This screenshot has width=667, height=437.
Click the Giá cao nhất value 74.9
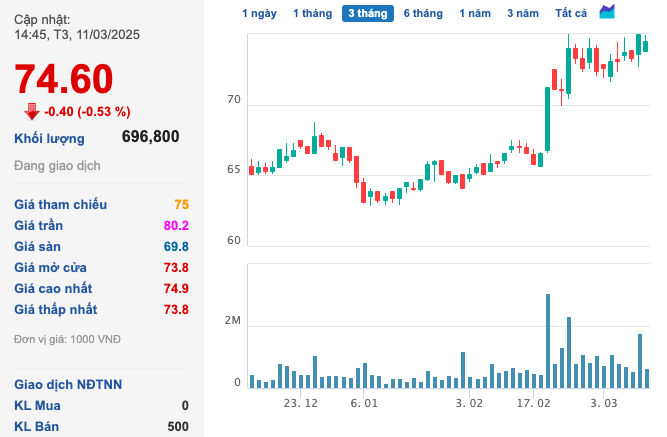(175, 289)
